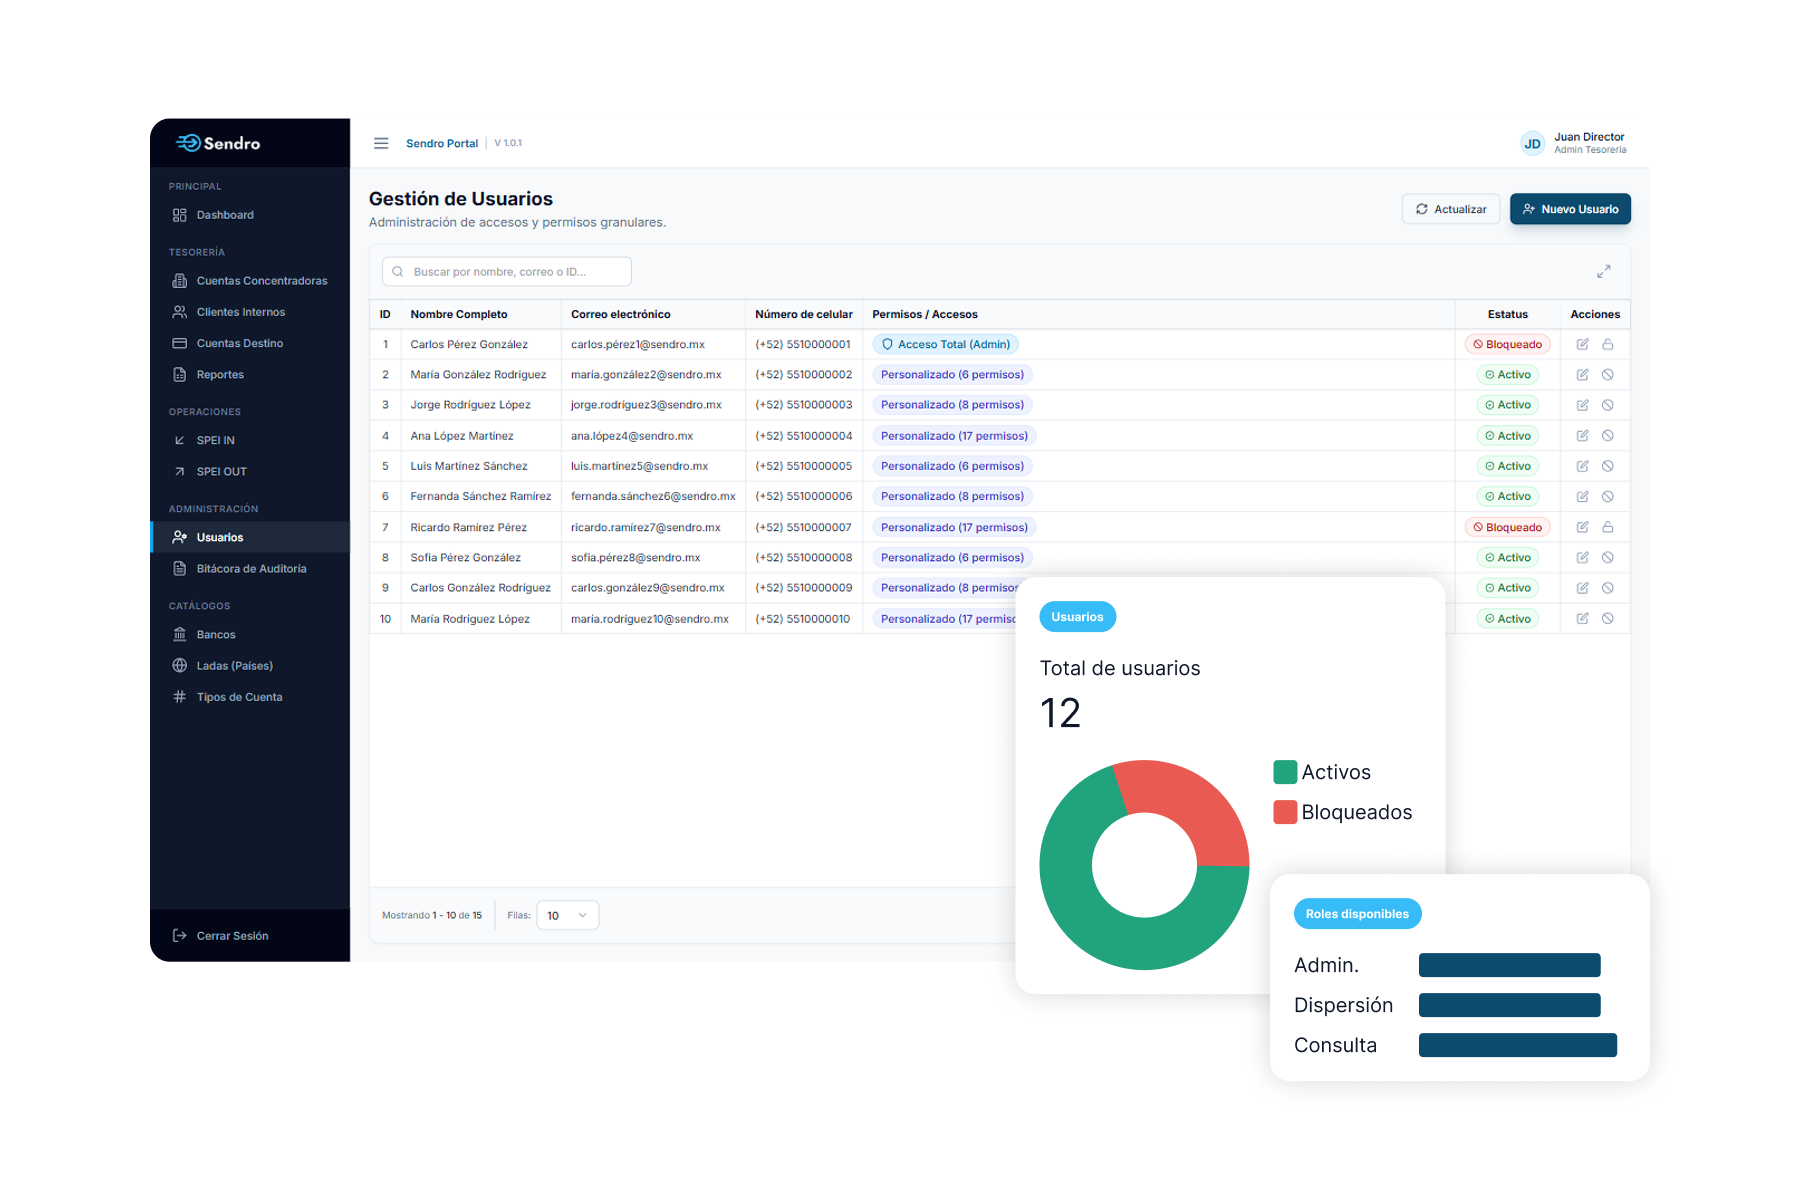This screenshot has height=1200, width=1800.
Task: Open the Filas rows-per-page dropdown
Action: (x=567, y=915)
